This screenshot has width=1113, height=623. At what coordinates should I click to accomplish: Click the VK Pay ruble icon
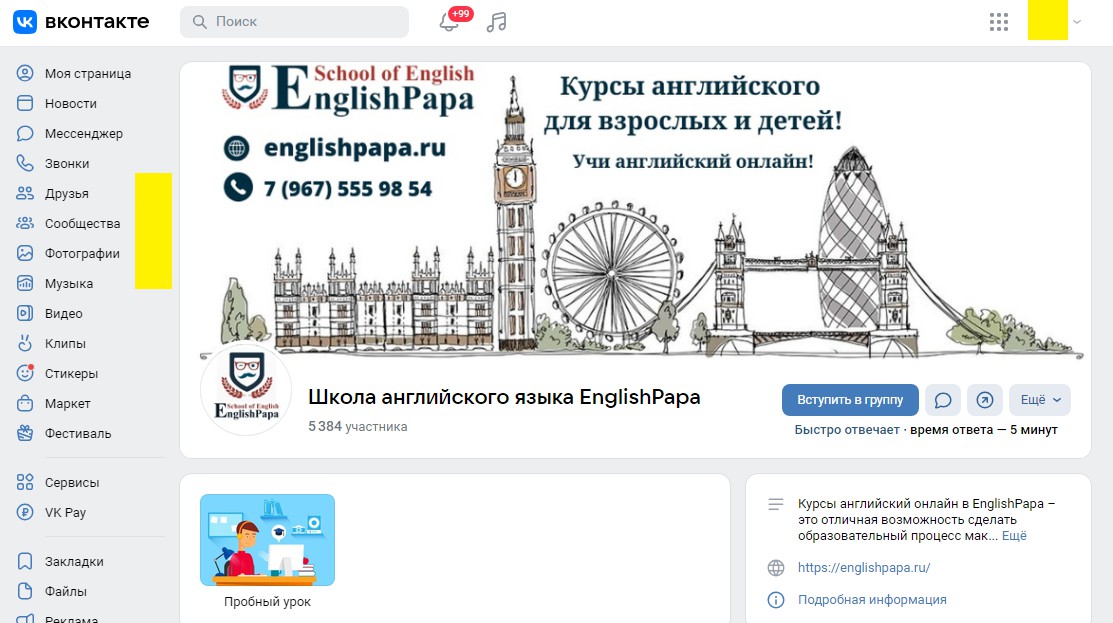pos(25,512)
